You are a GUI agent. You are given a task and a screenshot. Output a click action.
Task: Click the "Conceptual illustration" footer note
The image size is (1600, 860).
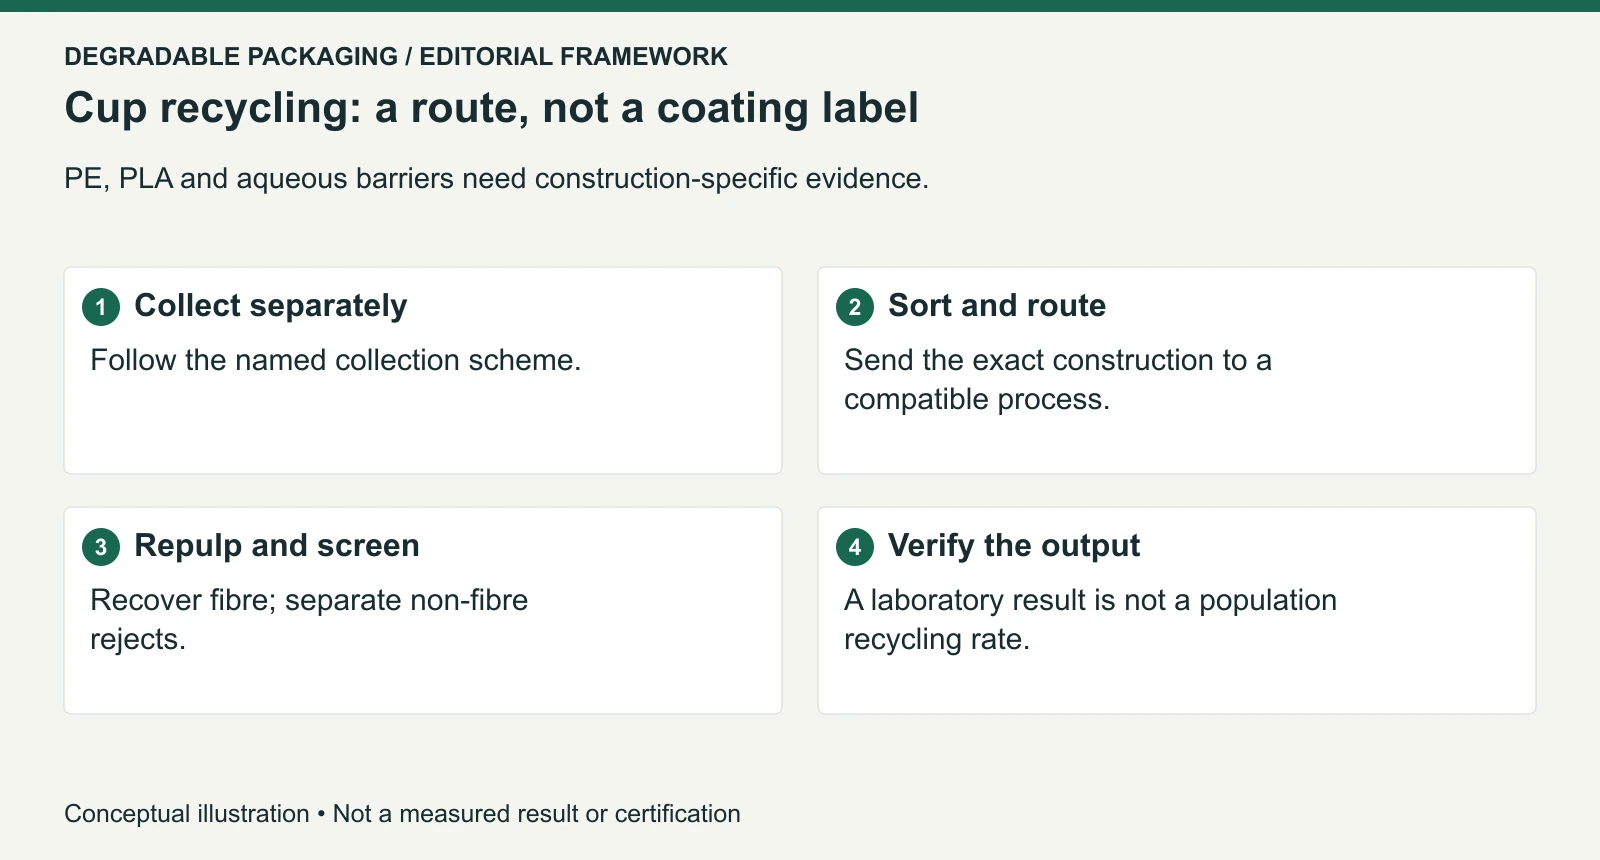pos(402,814)
